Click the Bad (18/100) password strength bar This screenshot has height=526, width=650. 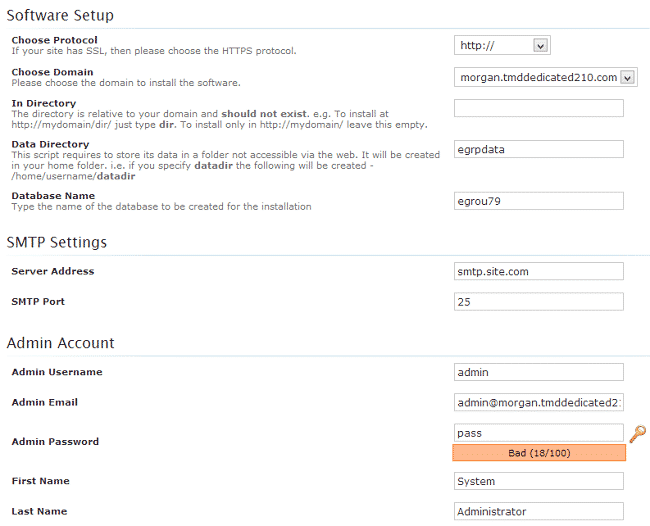point(539,453)
